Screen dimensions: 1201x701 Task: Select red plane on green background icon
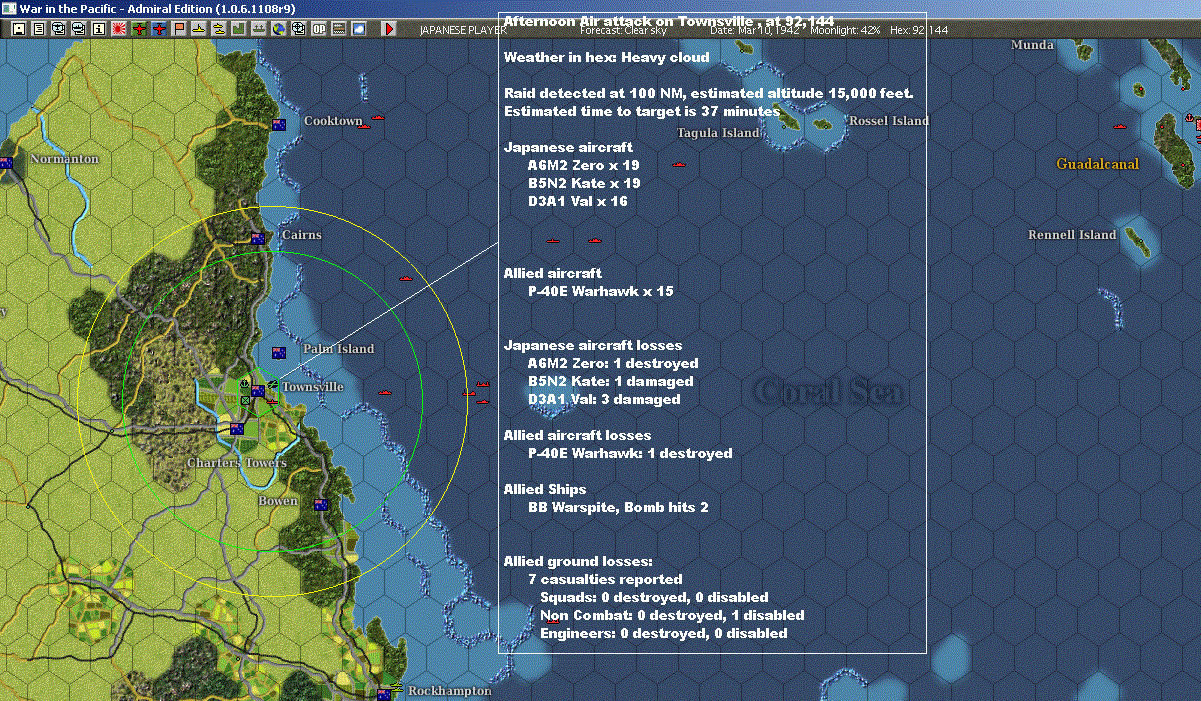point(139,29)
